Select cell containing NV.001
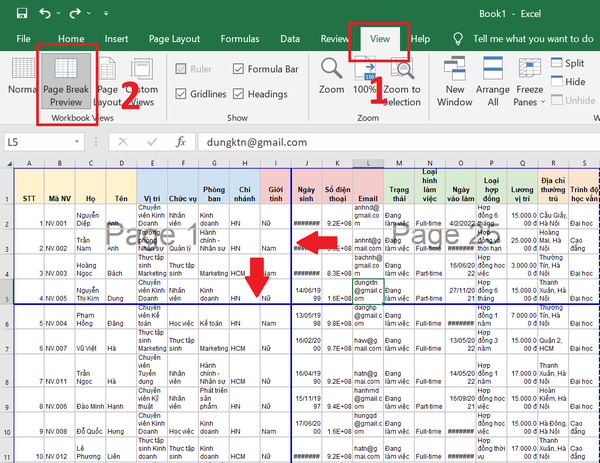Image resolution: width=600 pixels, height=463 pixels. 60,216
